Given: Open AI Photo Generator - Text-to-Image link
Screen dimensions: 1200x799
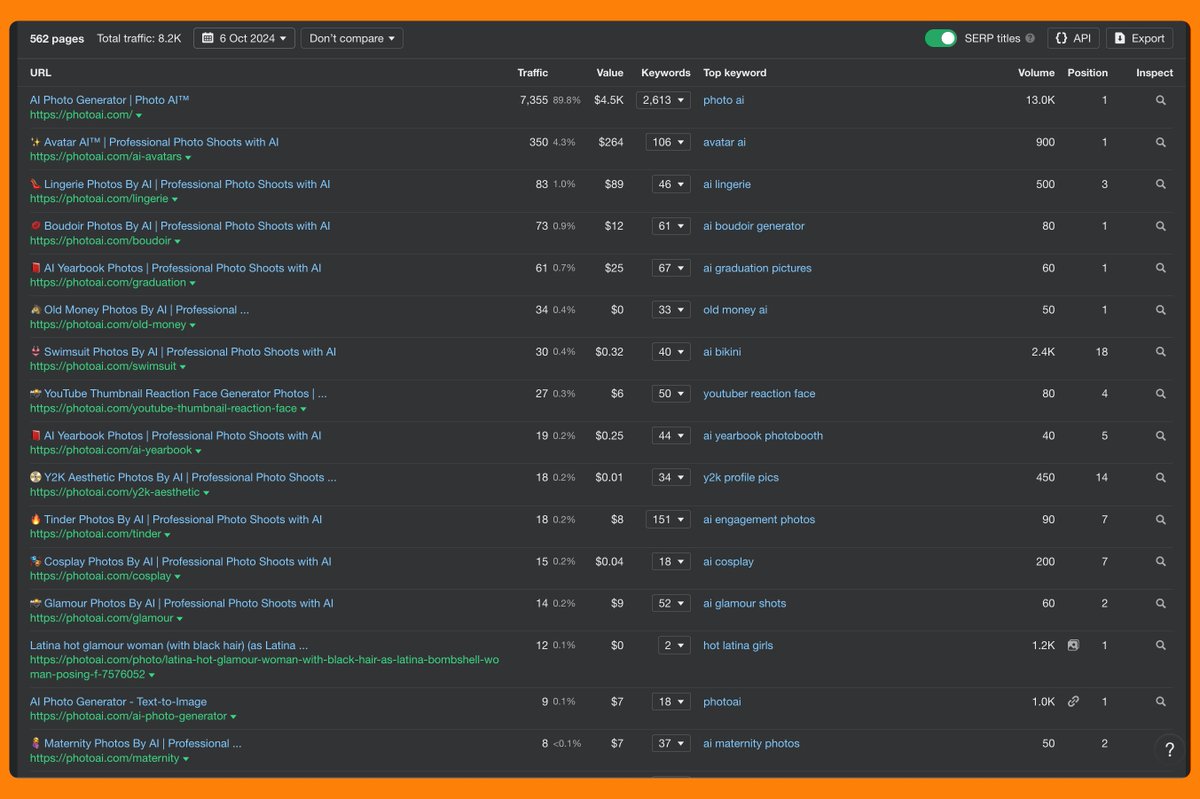Looking at the screenshot, I should tap(118, 702).
